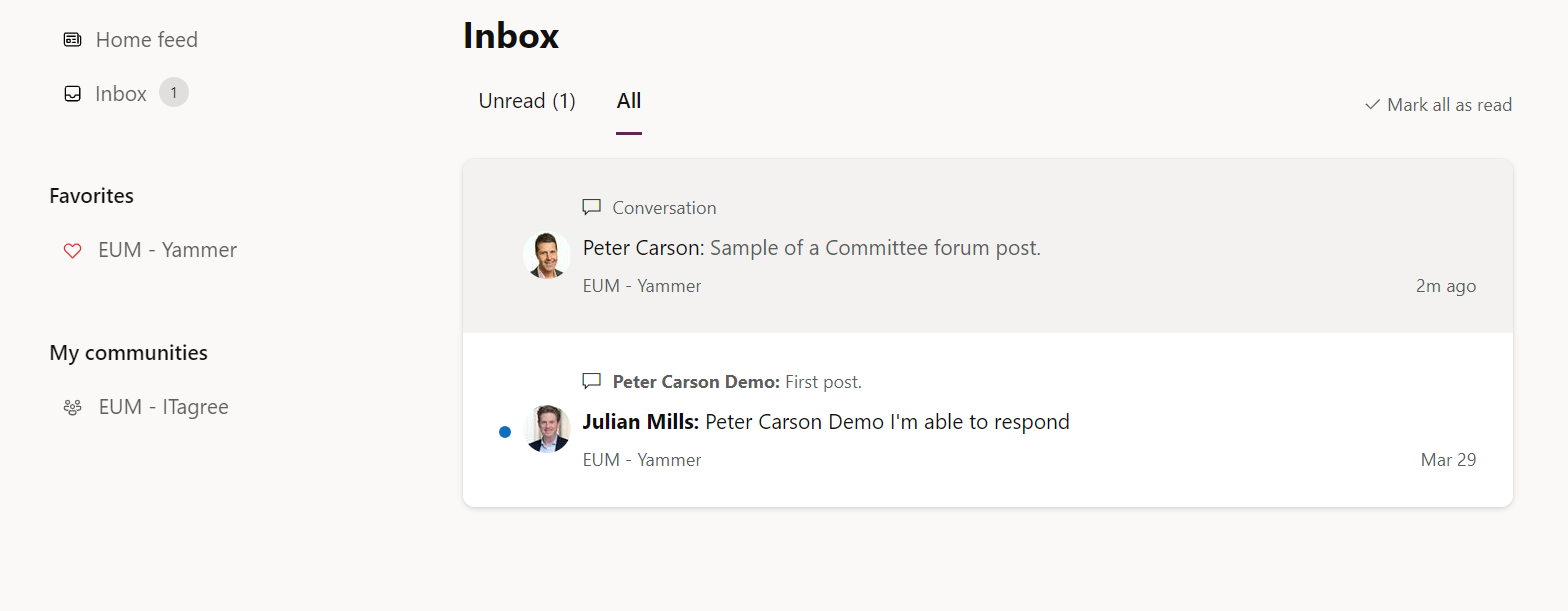1568x611 pixels.
Task: Click the red heart icon beside EUM - Yammer
Action: [72, 251]
